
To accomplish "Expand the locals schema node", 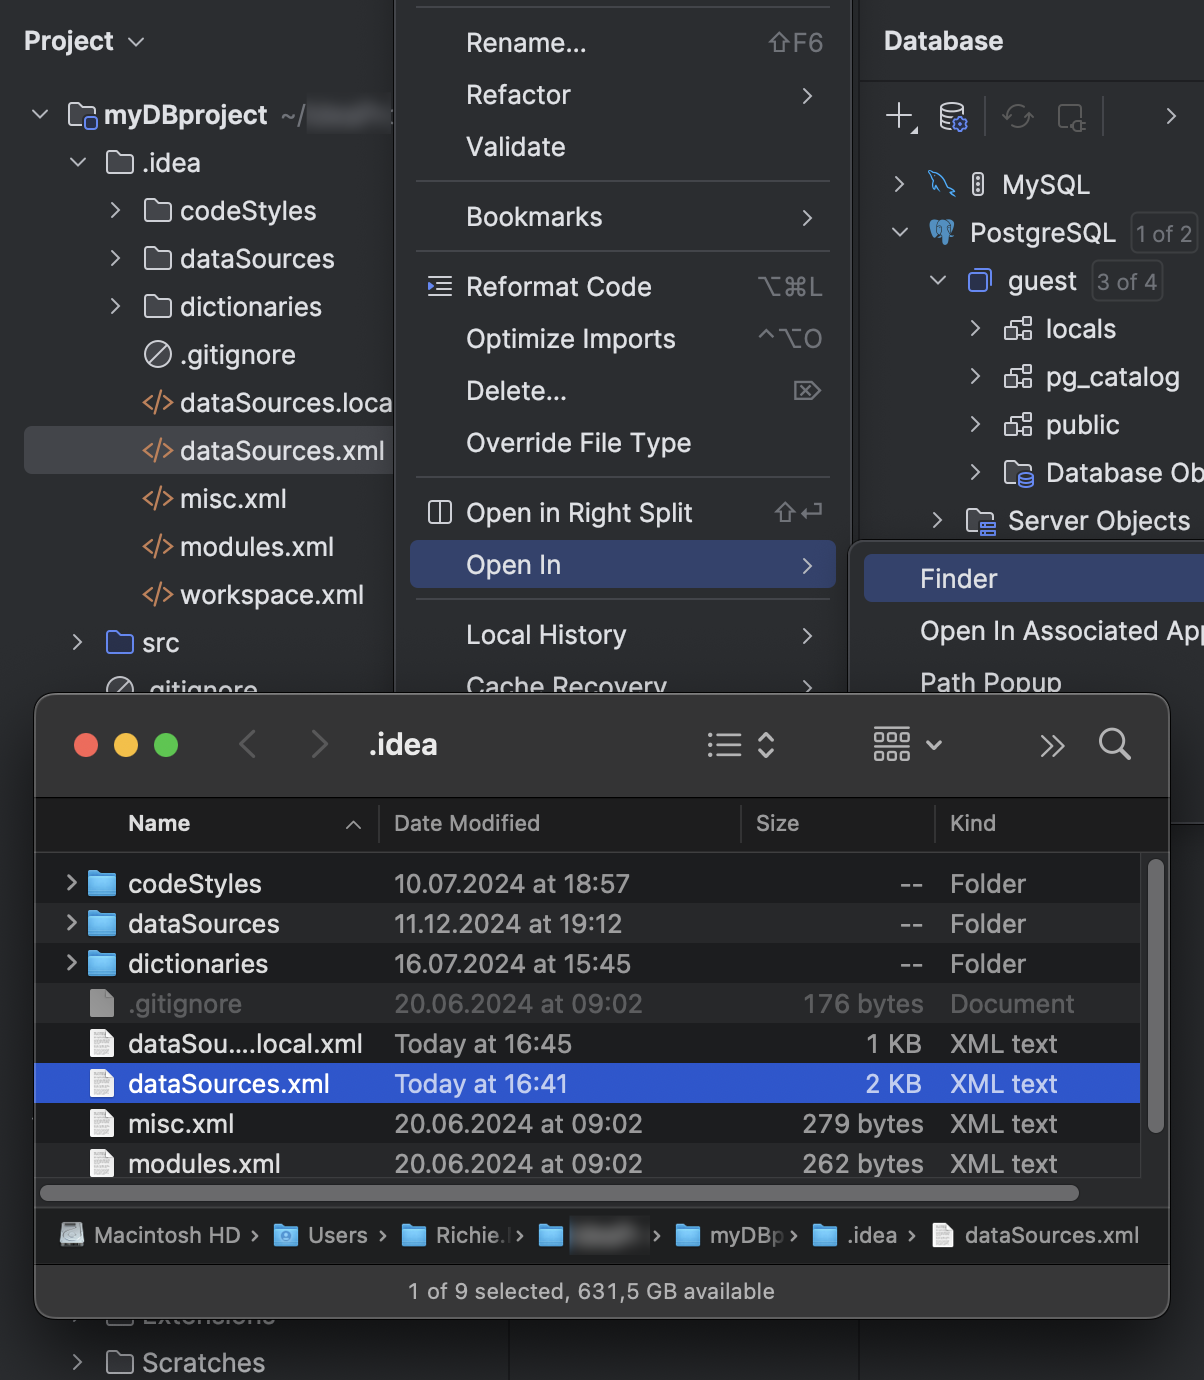I will 975,328.
